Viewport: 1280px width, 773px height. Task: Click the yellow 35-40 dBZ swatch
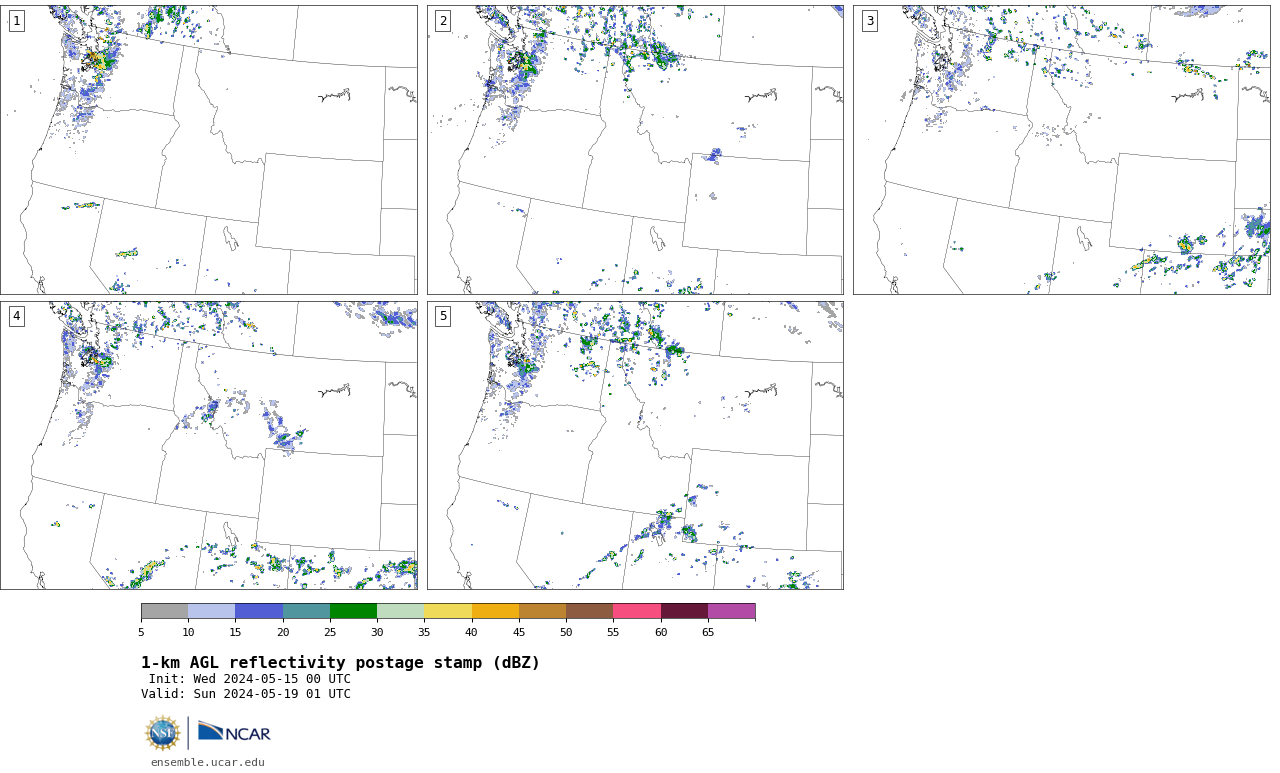point(448,611)
